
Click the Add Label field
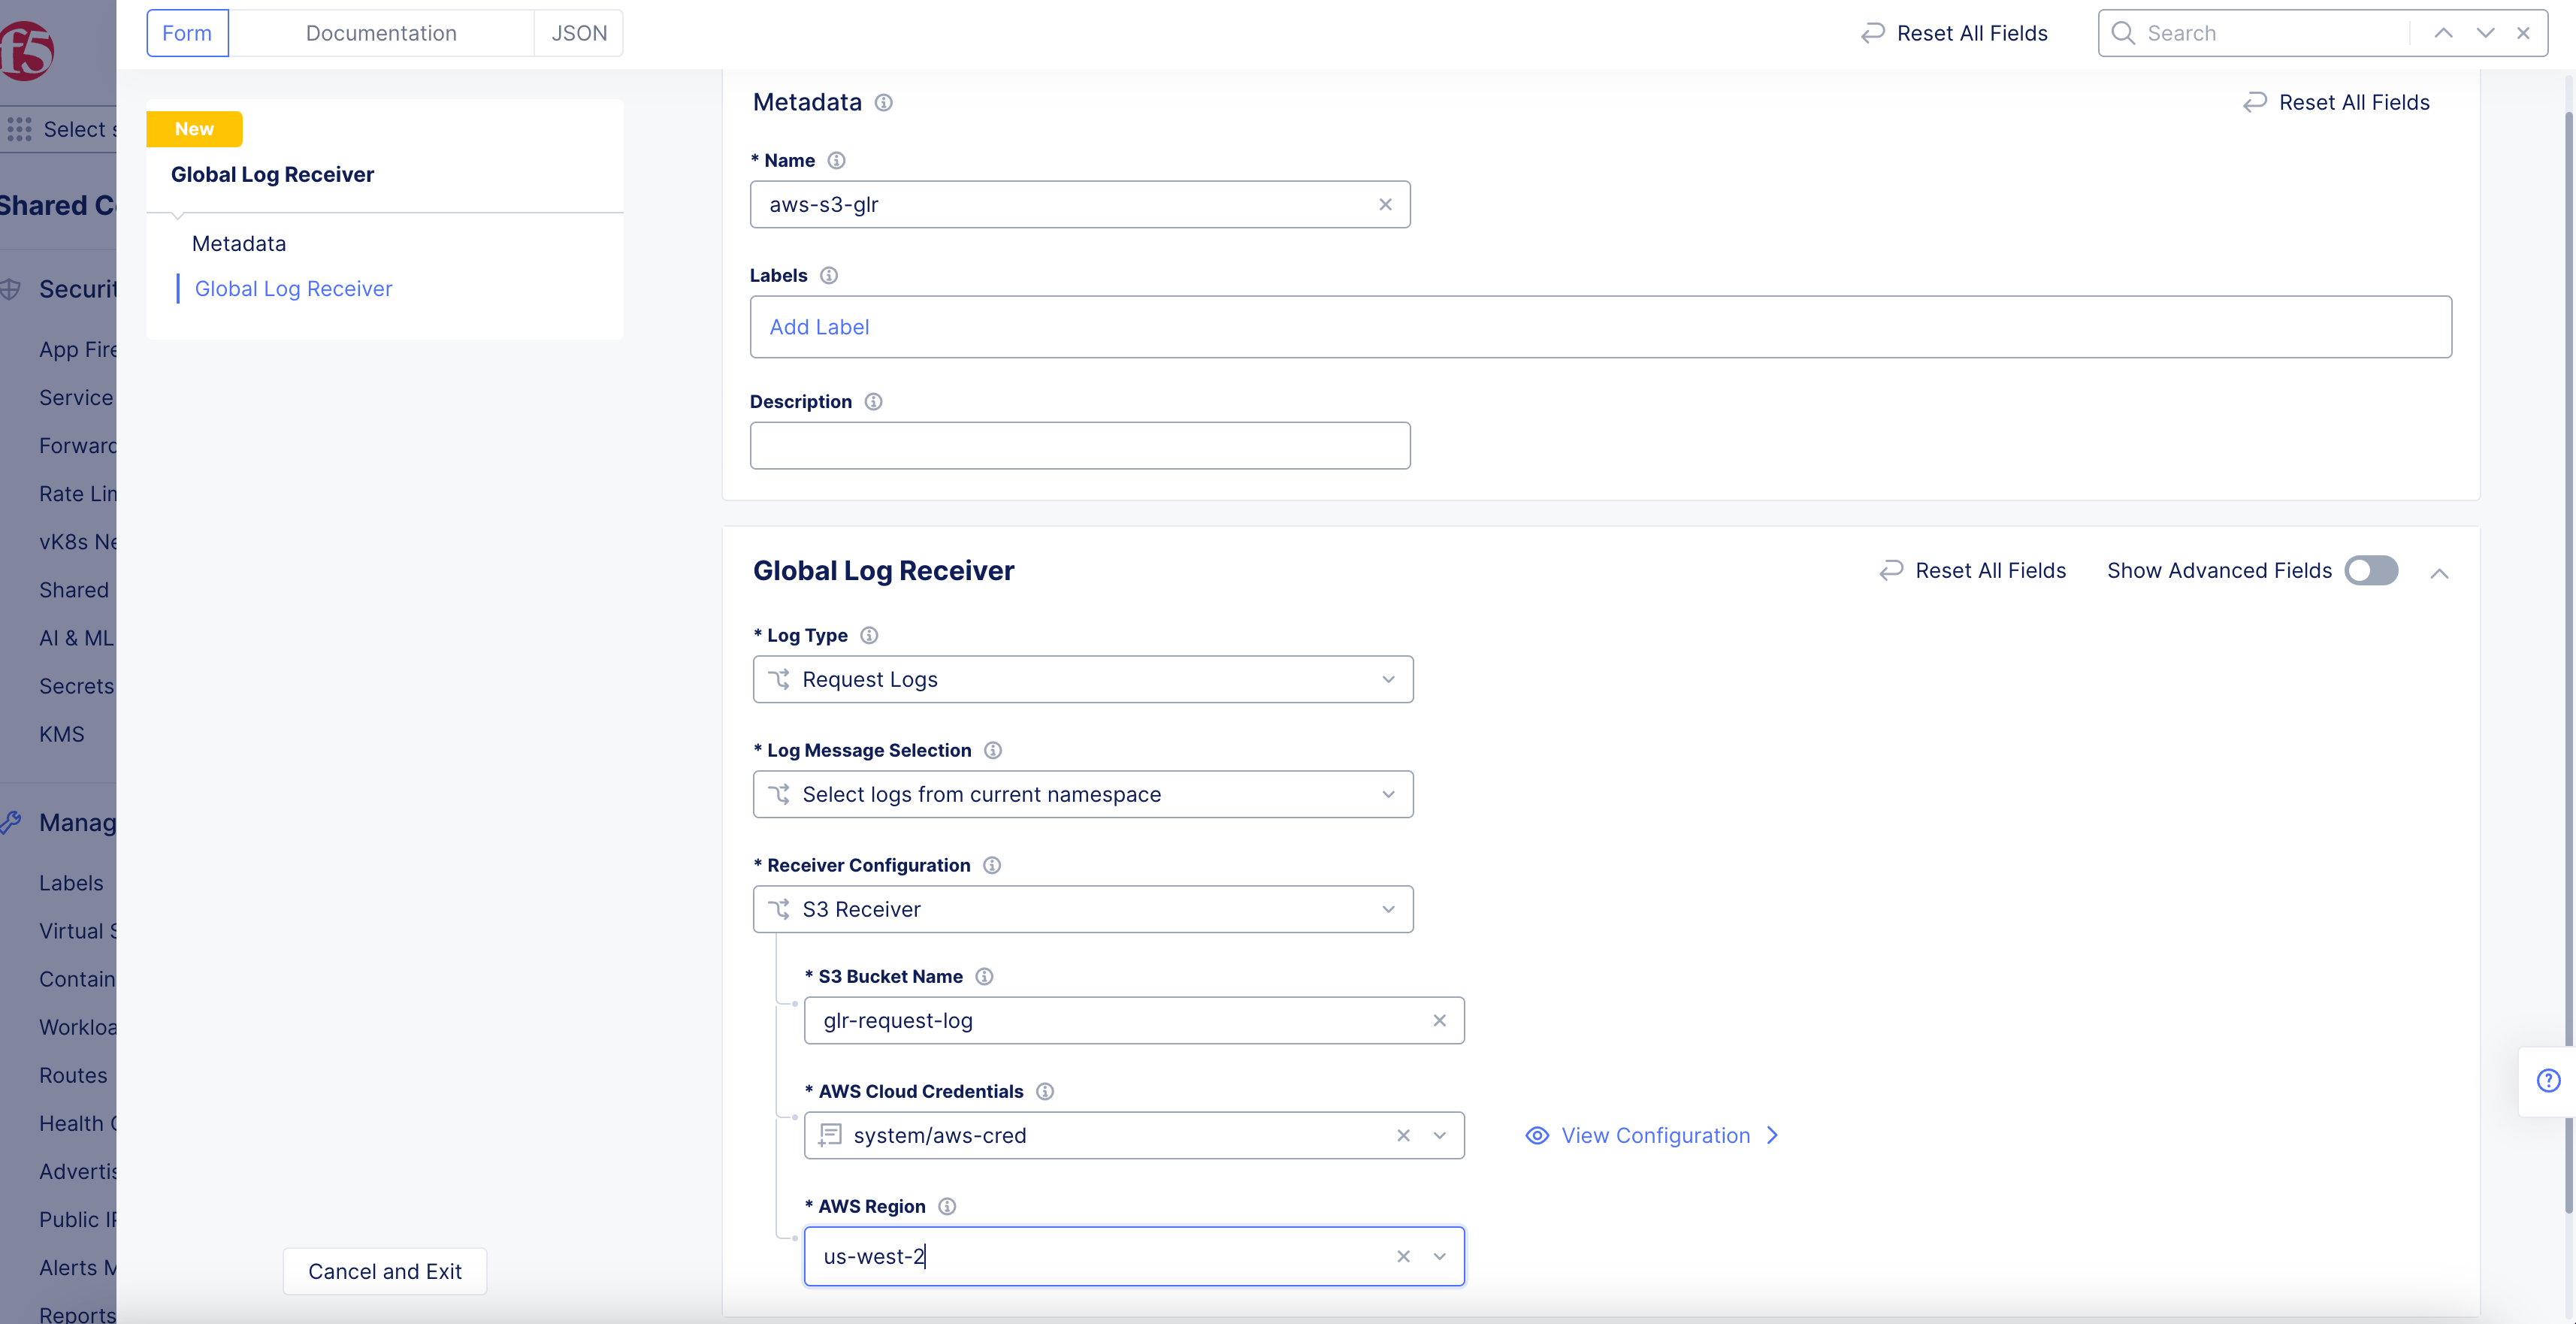tap(819, 327)
